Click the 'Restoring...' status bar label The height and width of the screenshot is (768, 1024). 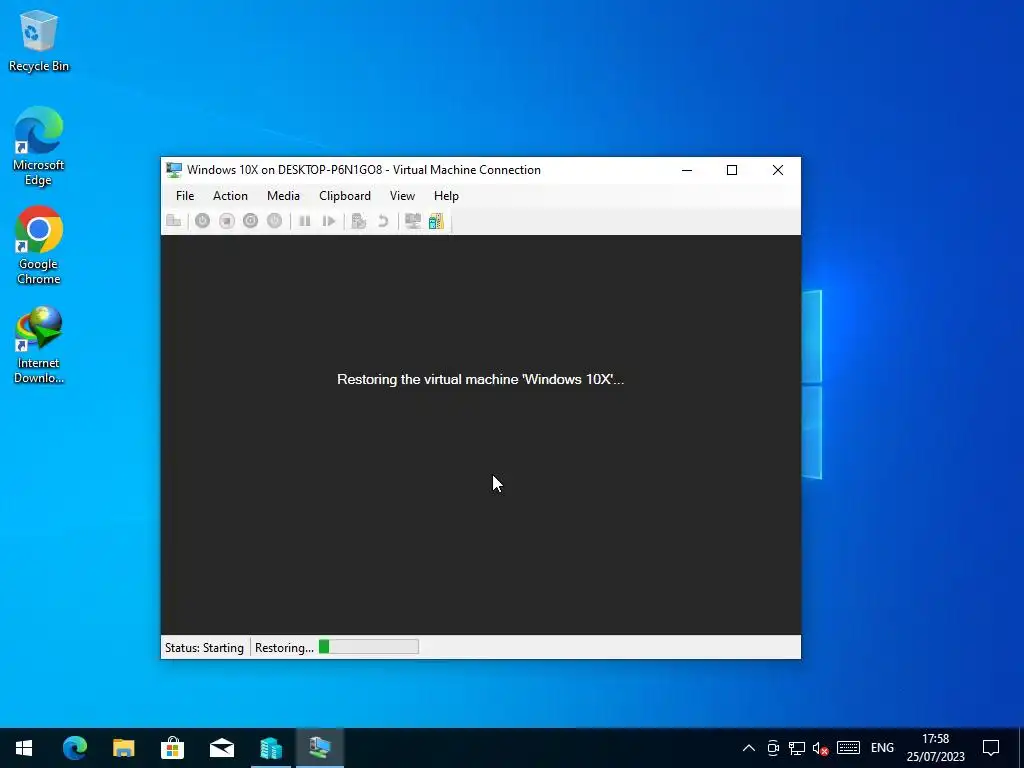(x=284, y=648)
